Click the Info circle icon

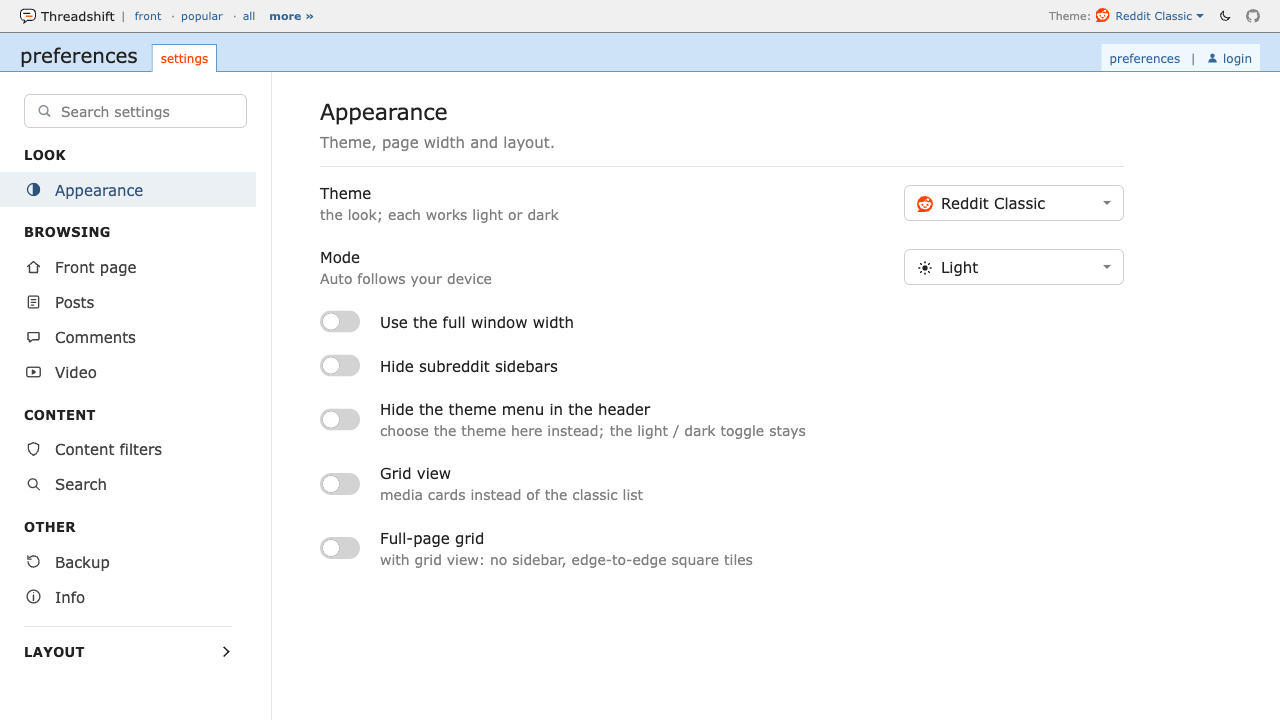coord(34,597)
